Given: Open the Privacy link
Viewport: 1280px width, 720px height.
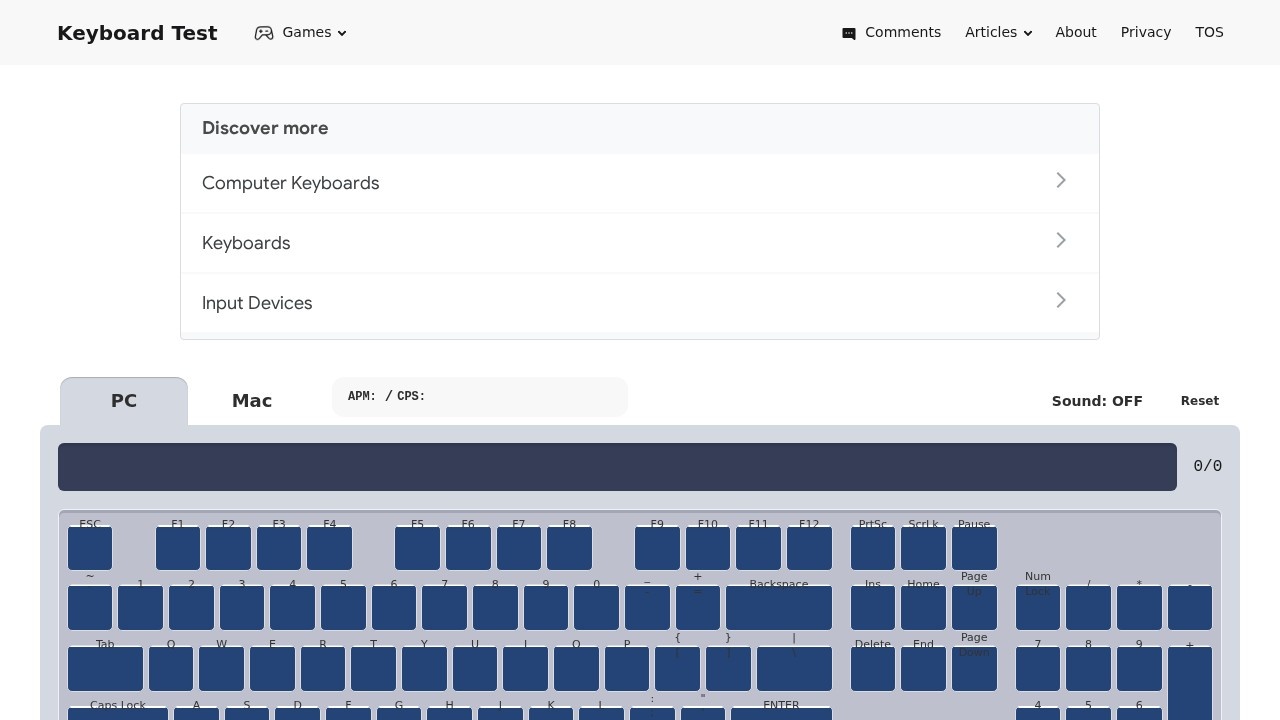Looking at the screenshot, I should tap(1145, 33).
